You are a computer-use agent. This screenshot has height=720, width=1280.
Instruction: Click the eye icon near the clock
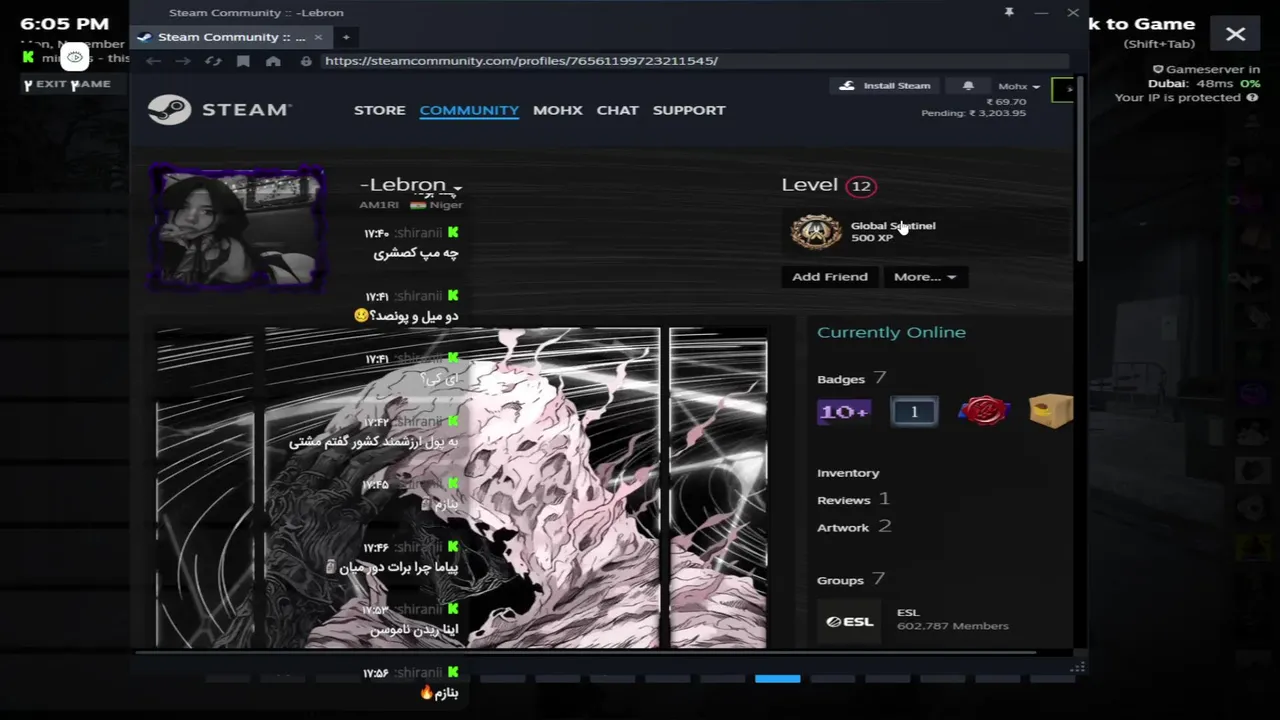[75, 57]
